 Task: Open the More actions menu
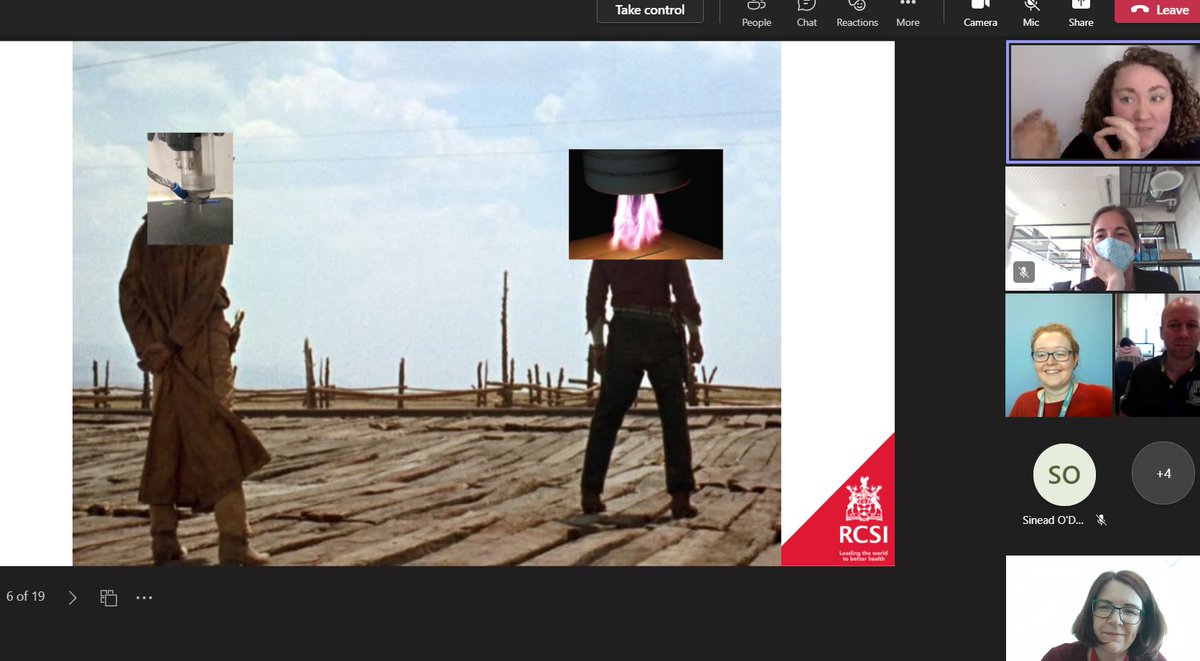(908, 14)
